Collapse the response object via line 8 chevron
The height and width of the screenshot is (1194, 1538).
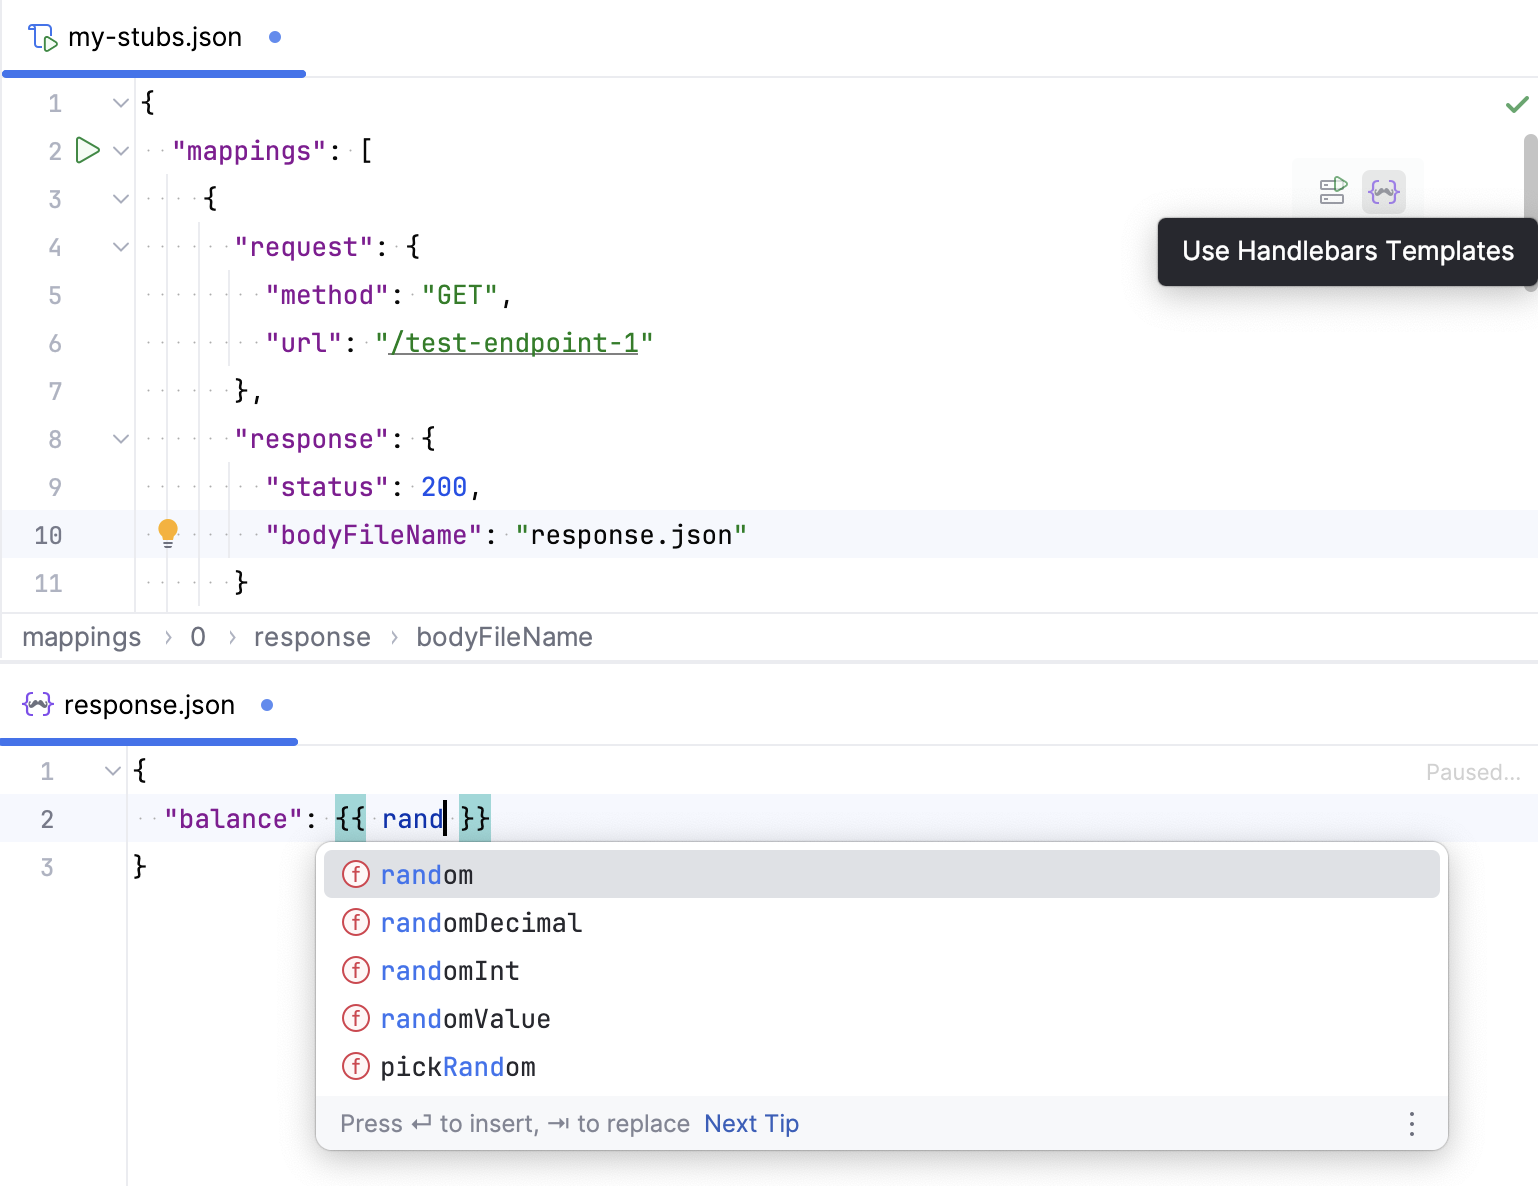pyautogui.click(x=120, y=439)
